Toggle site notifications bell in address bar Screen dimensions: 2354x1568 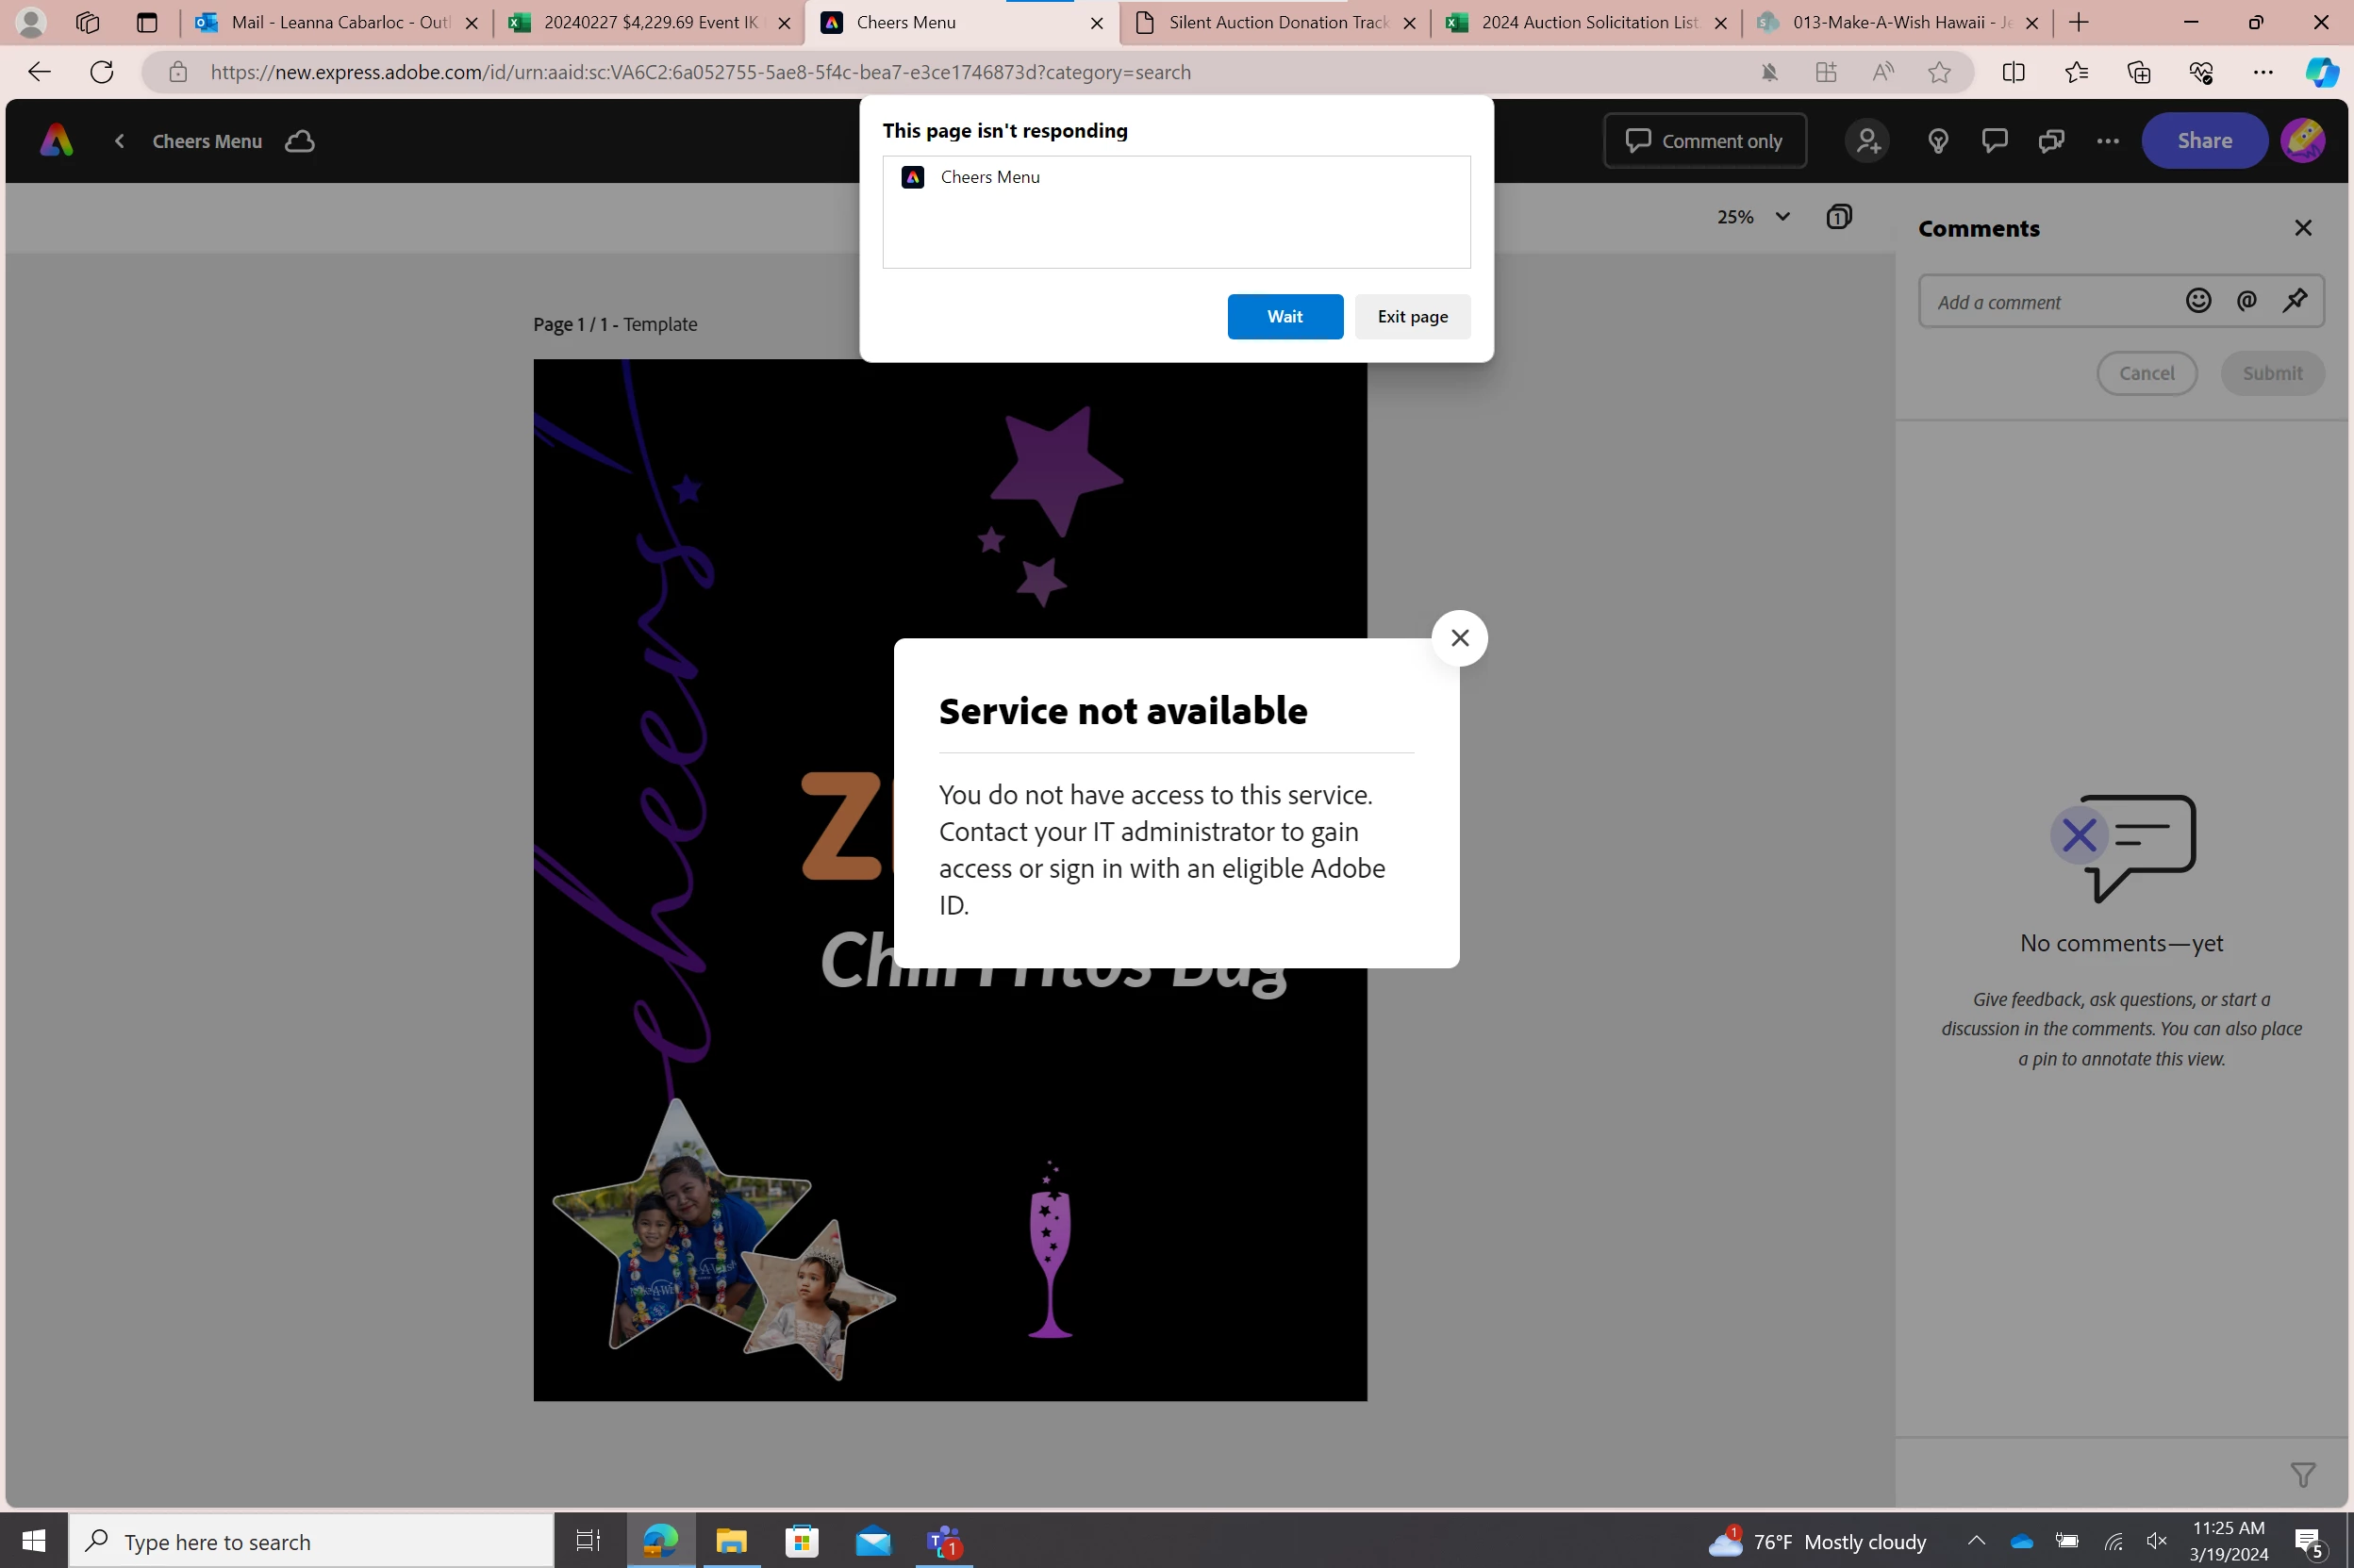click(x=1768, y=72)
